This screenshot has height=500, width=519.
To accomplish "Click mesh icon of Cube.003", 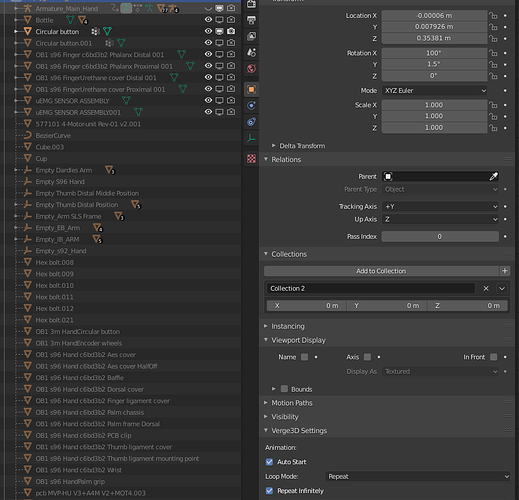I will coord(28,147).
